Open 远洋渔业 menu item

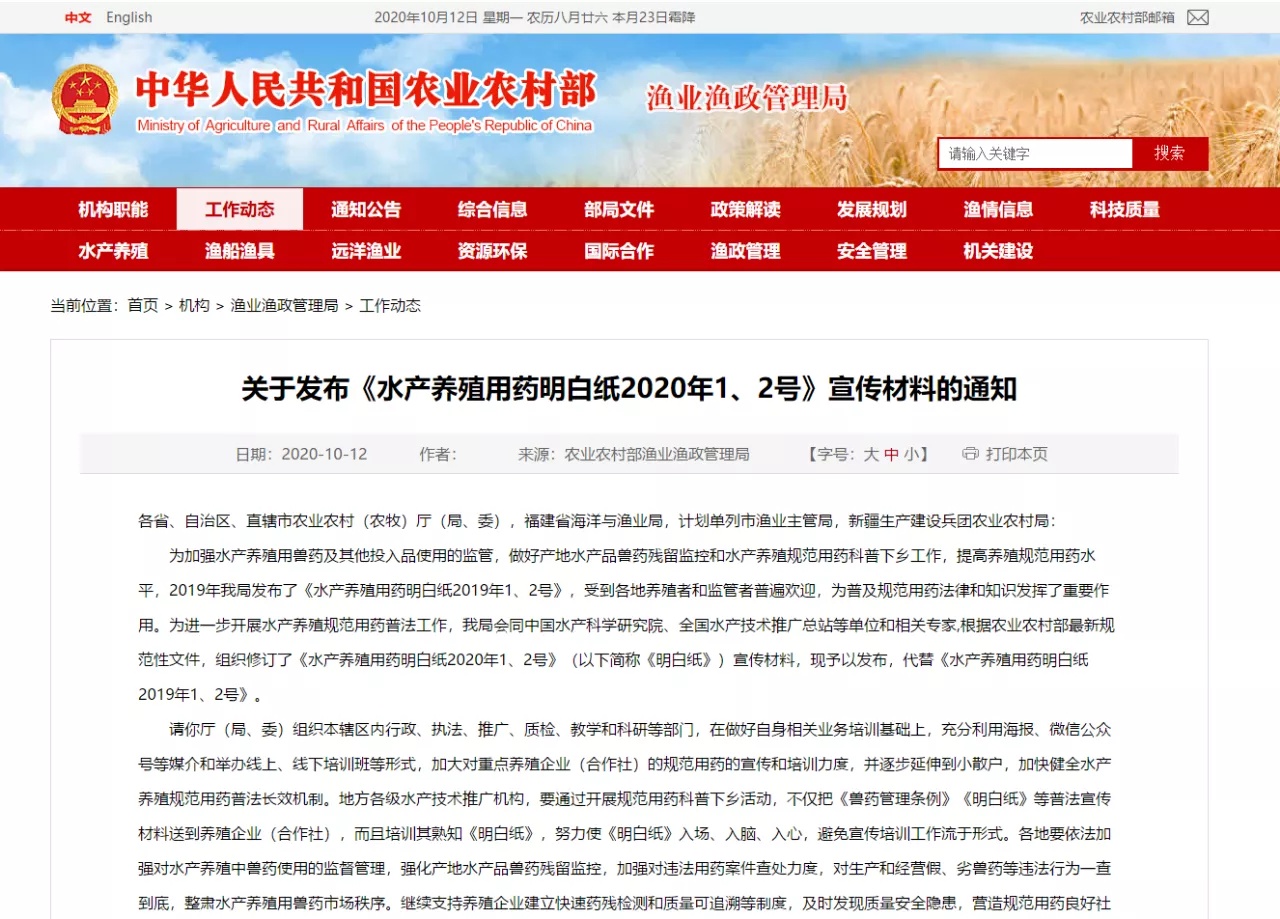(366, 251)
